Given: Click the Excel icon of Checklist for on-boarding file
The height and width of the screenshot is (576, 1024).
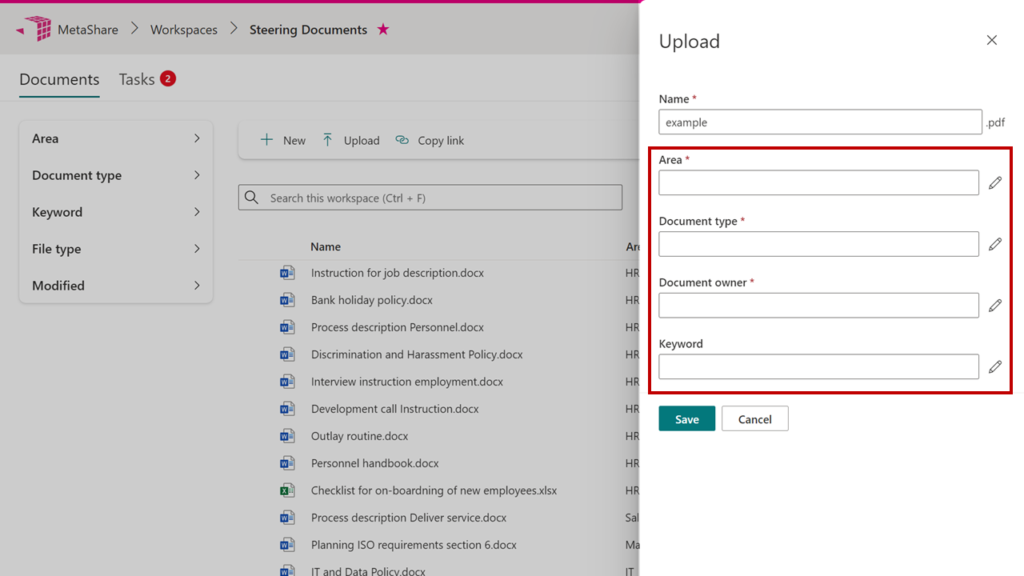Looking at the screenshot, I should click(287, 491).
